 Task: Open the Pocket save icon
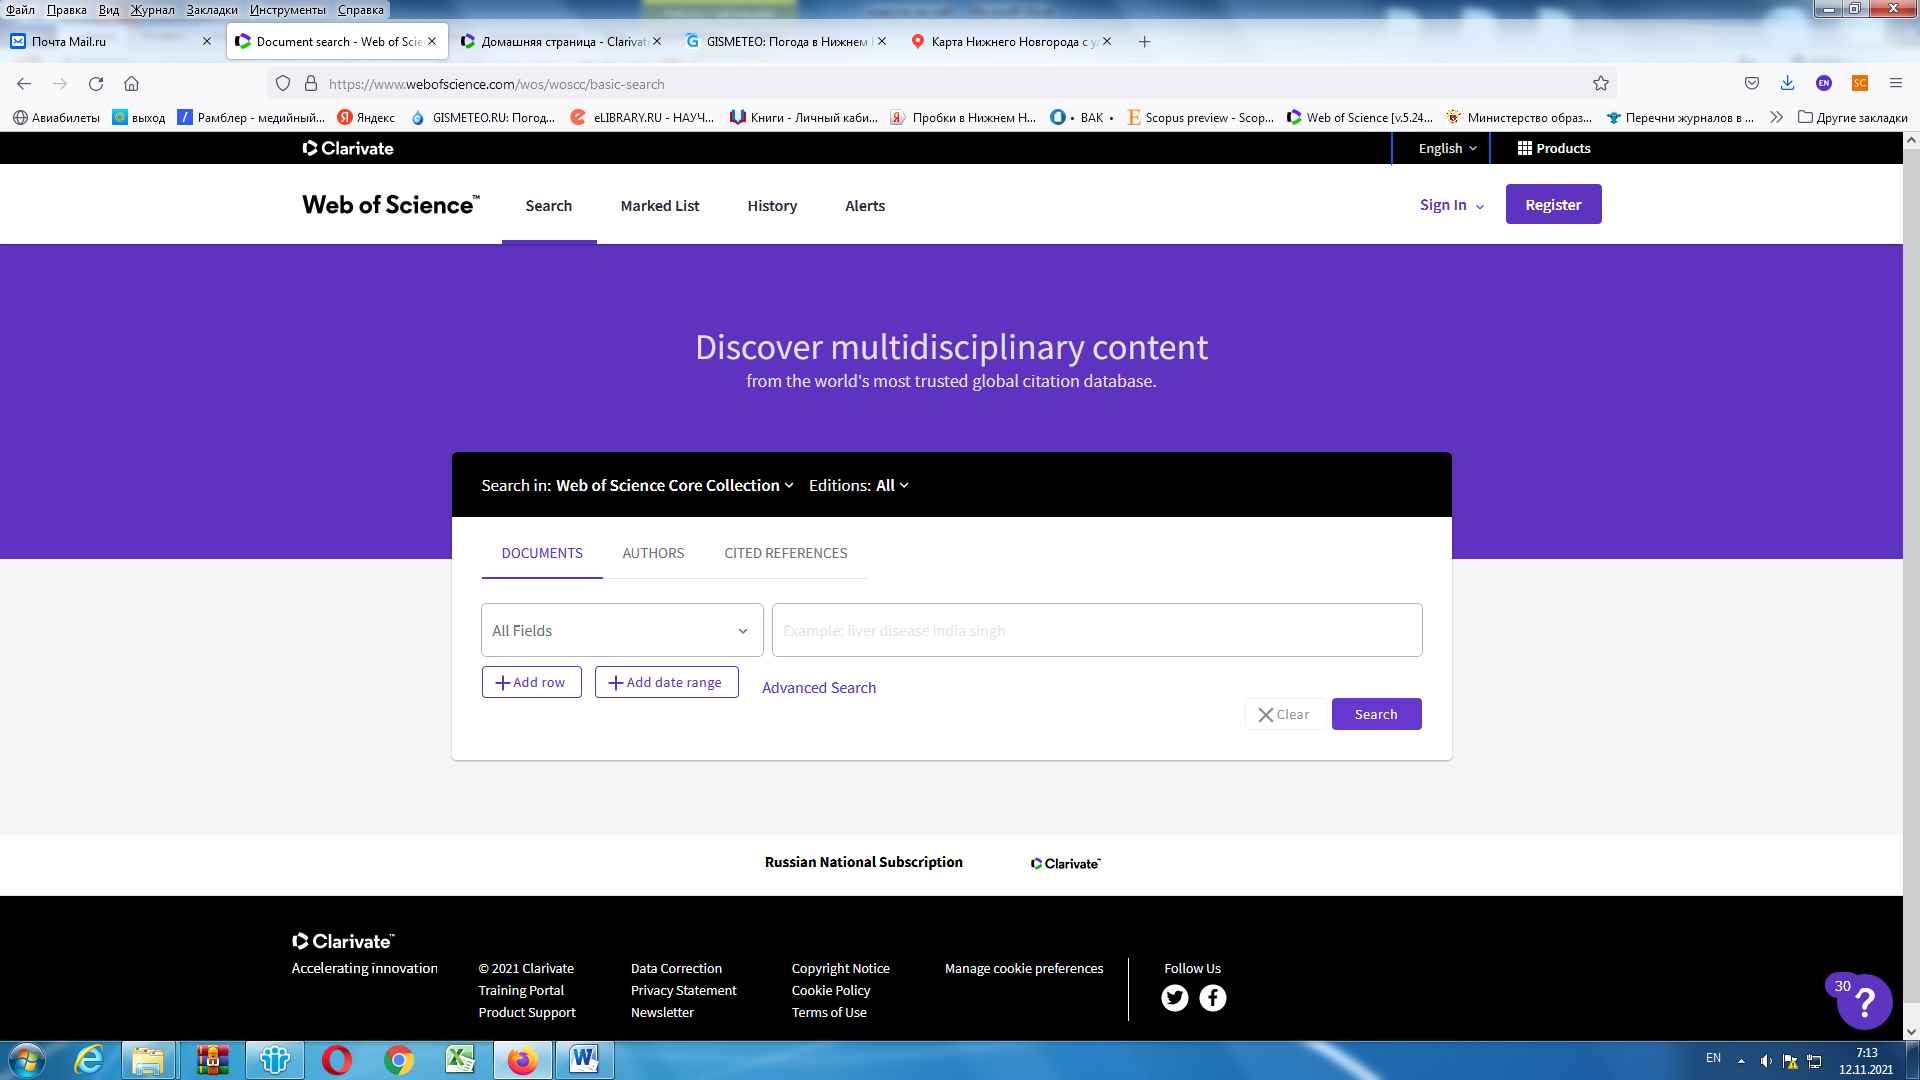coord(1751,83)
